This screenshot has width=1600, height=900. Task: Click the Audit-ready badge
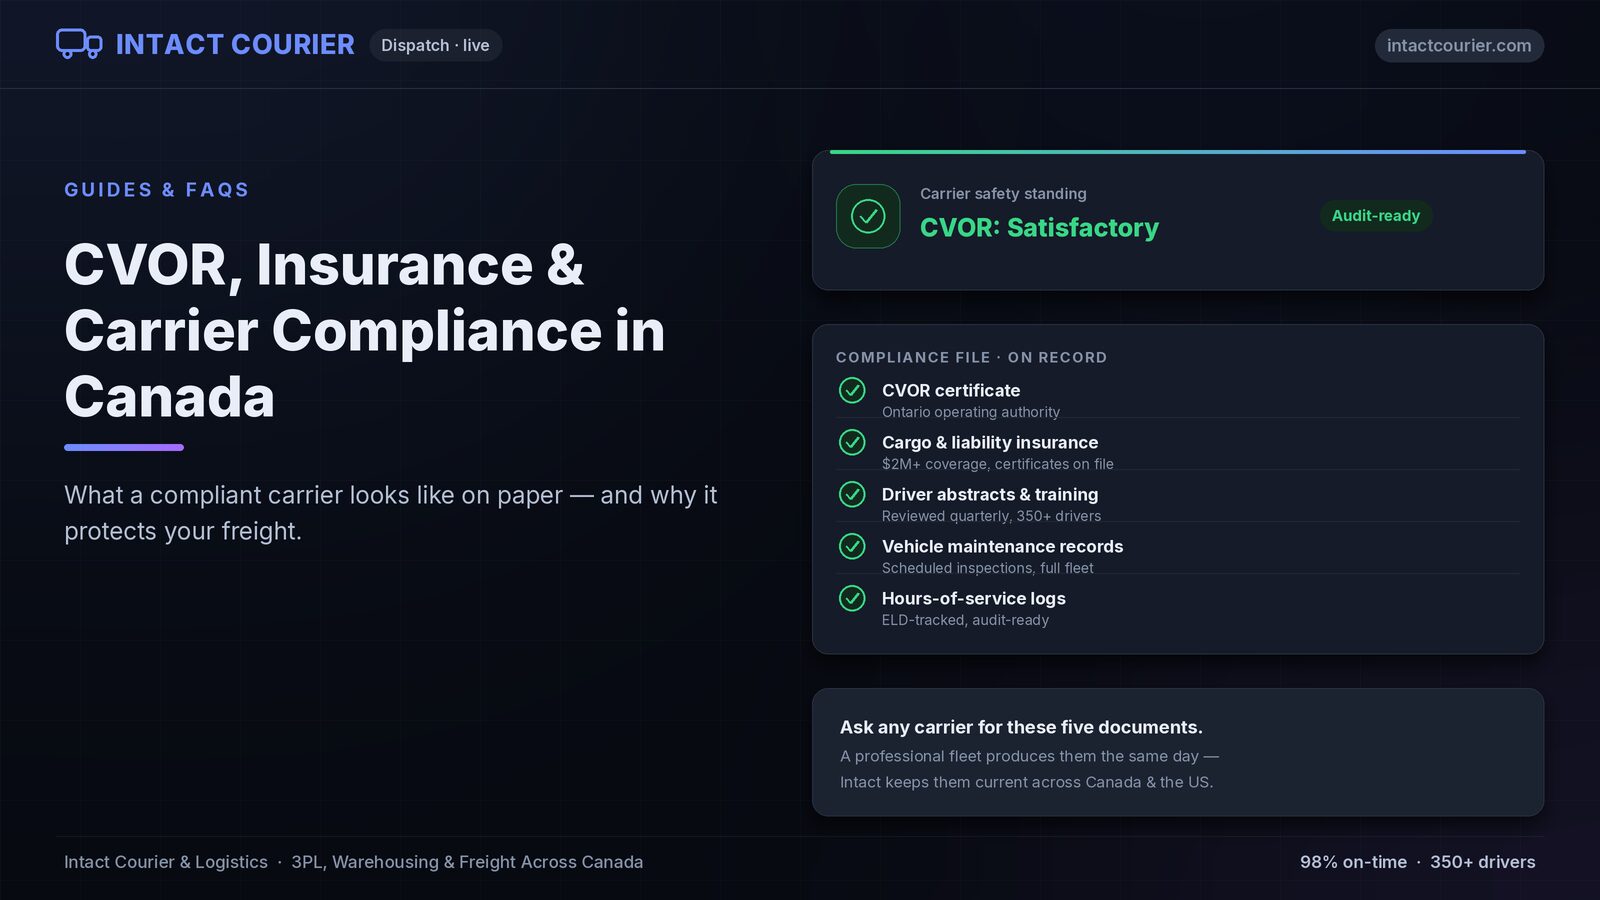point(1376,216)
